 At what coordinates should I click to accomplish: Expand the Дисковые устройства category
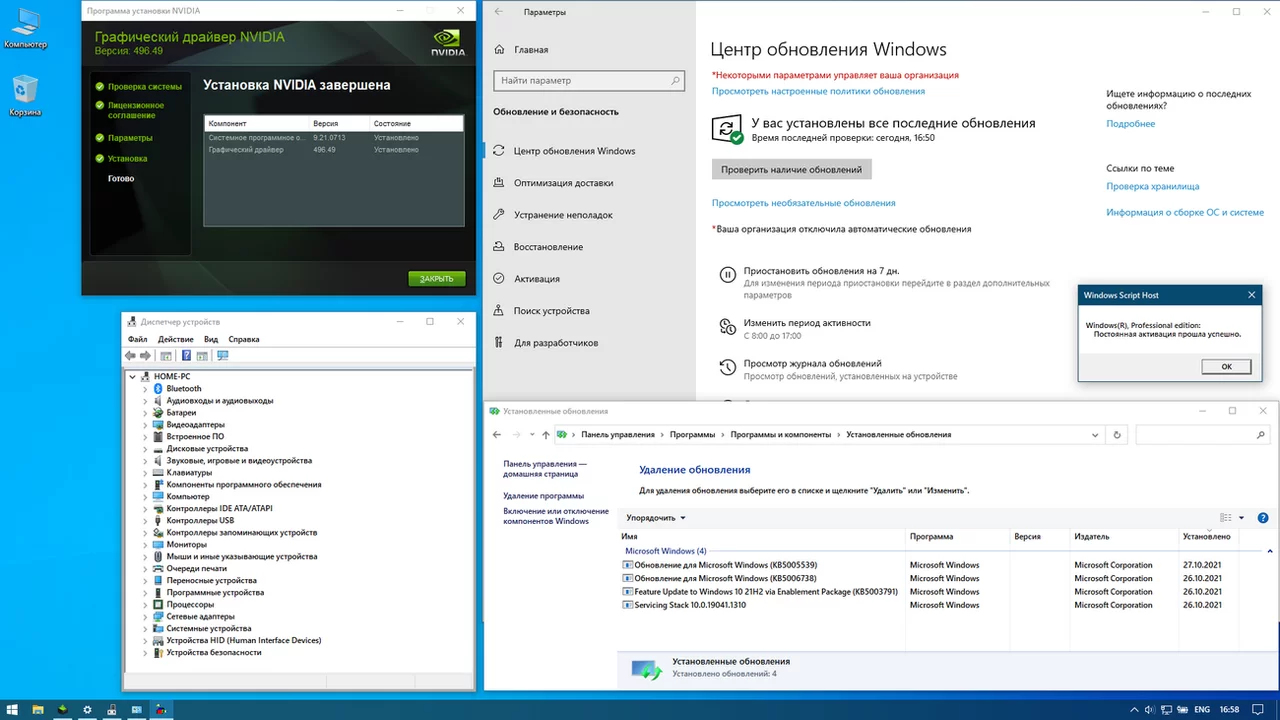click(145, 448)
